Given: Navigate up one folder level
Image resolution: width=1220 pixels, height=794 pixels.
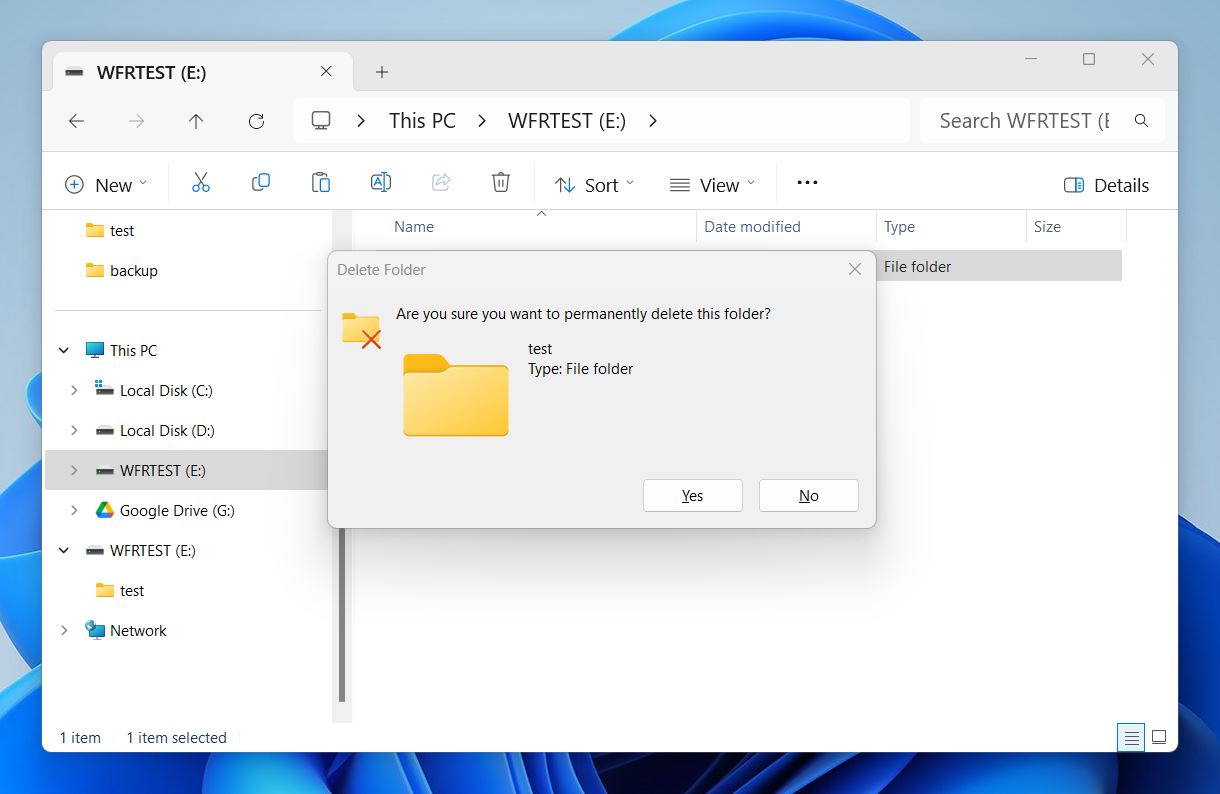Looking at the screenshot, I should coord(196,121).
